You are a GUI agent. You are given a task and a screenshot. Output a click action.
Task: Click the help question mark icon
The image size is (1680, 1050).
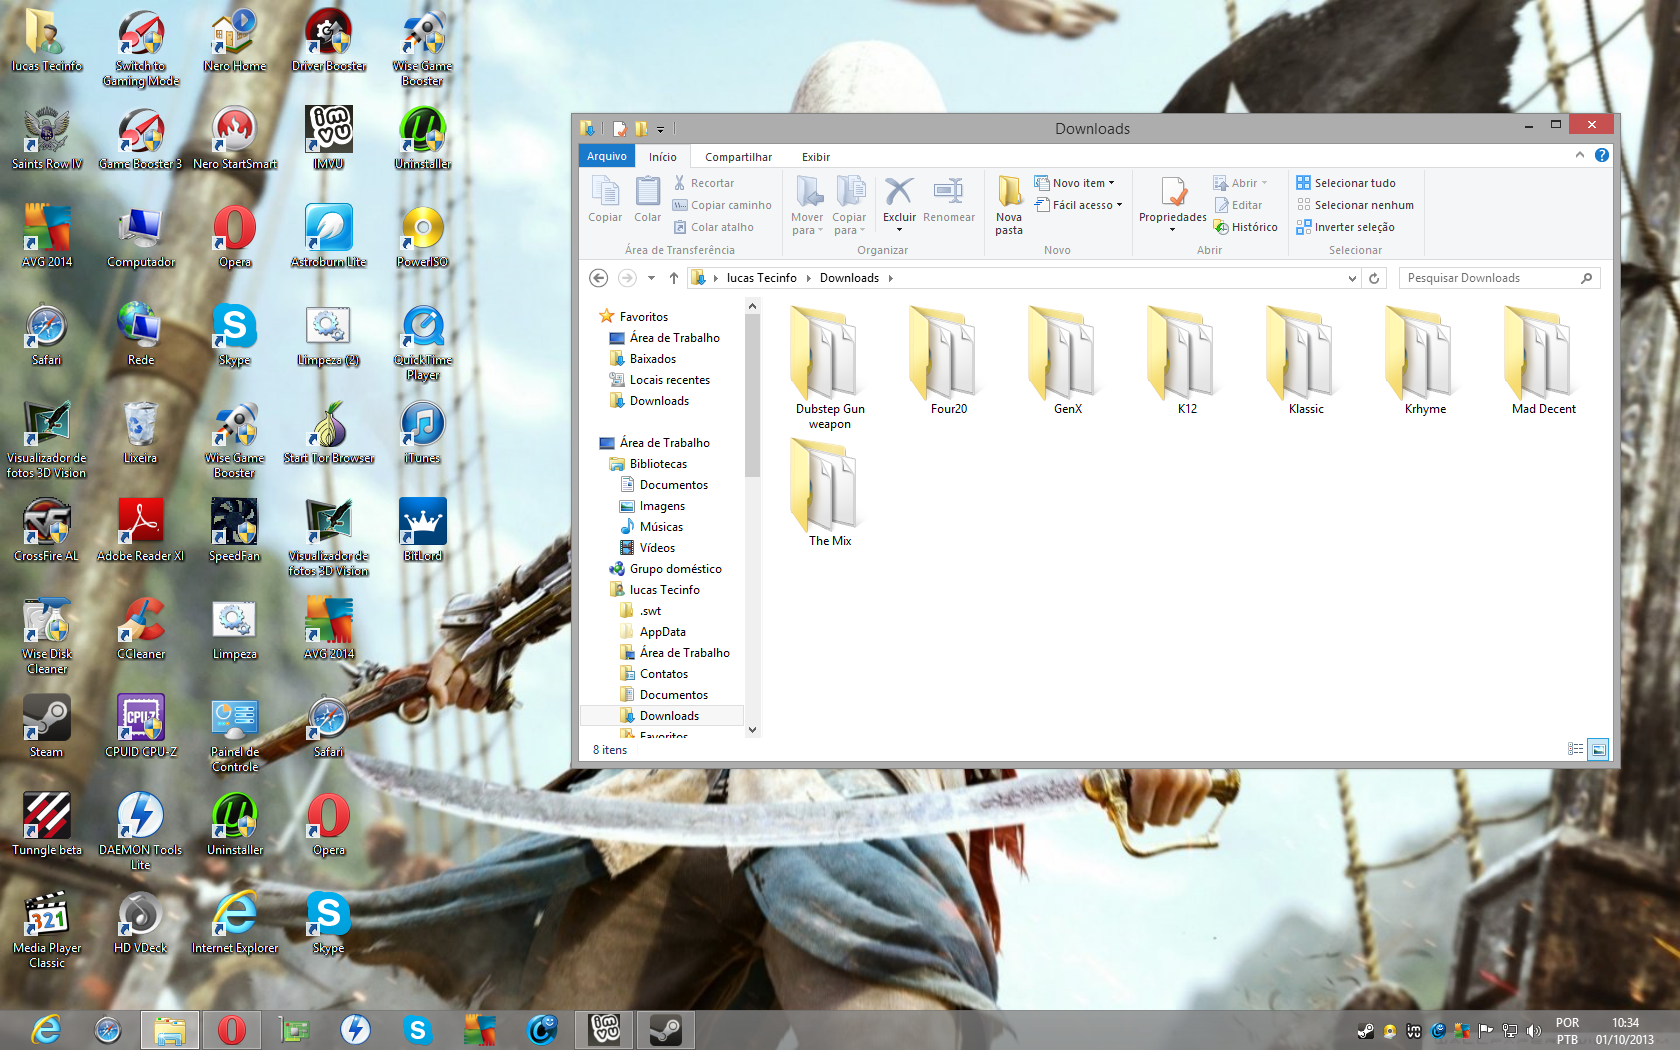(x=1601, y=155)
